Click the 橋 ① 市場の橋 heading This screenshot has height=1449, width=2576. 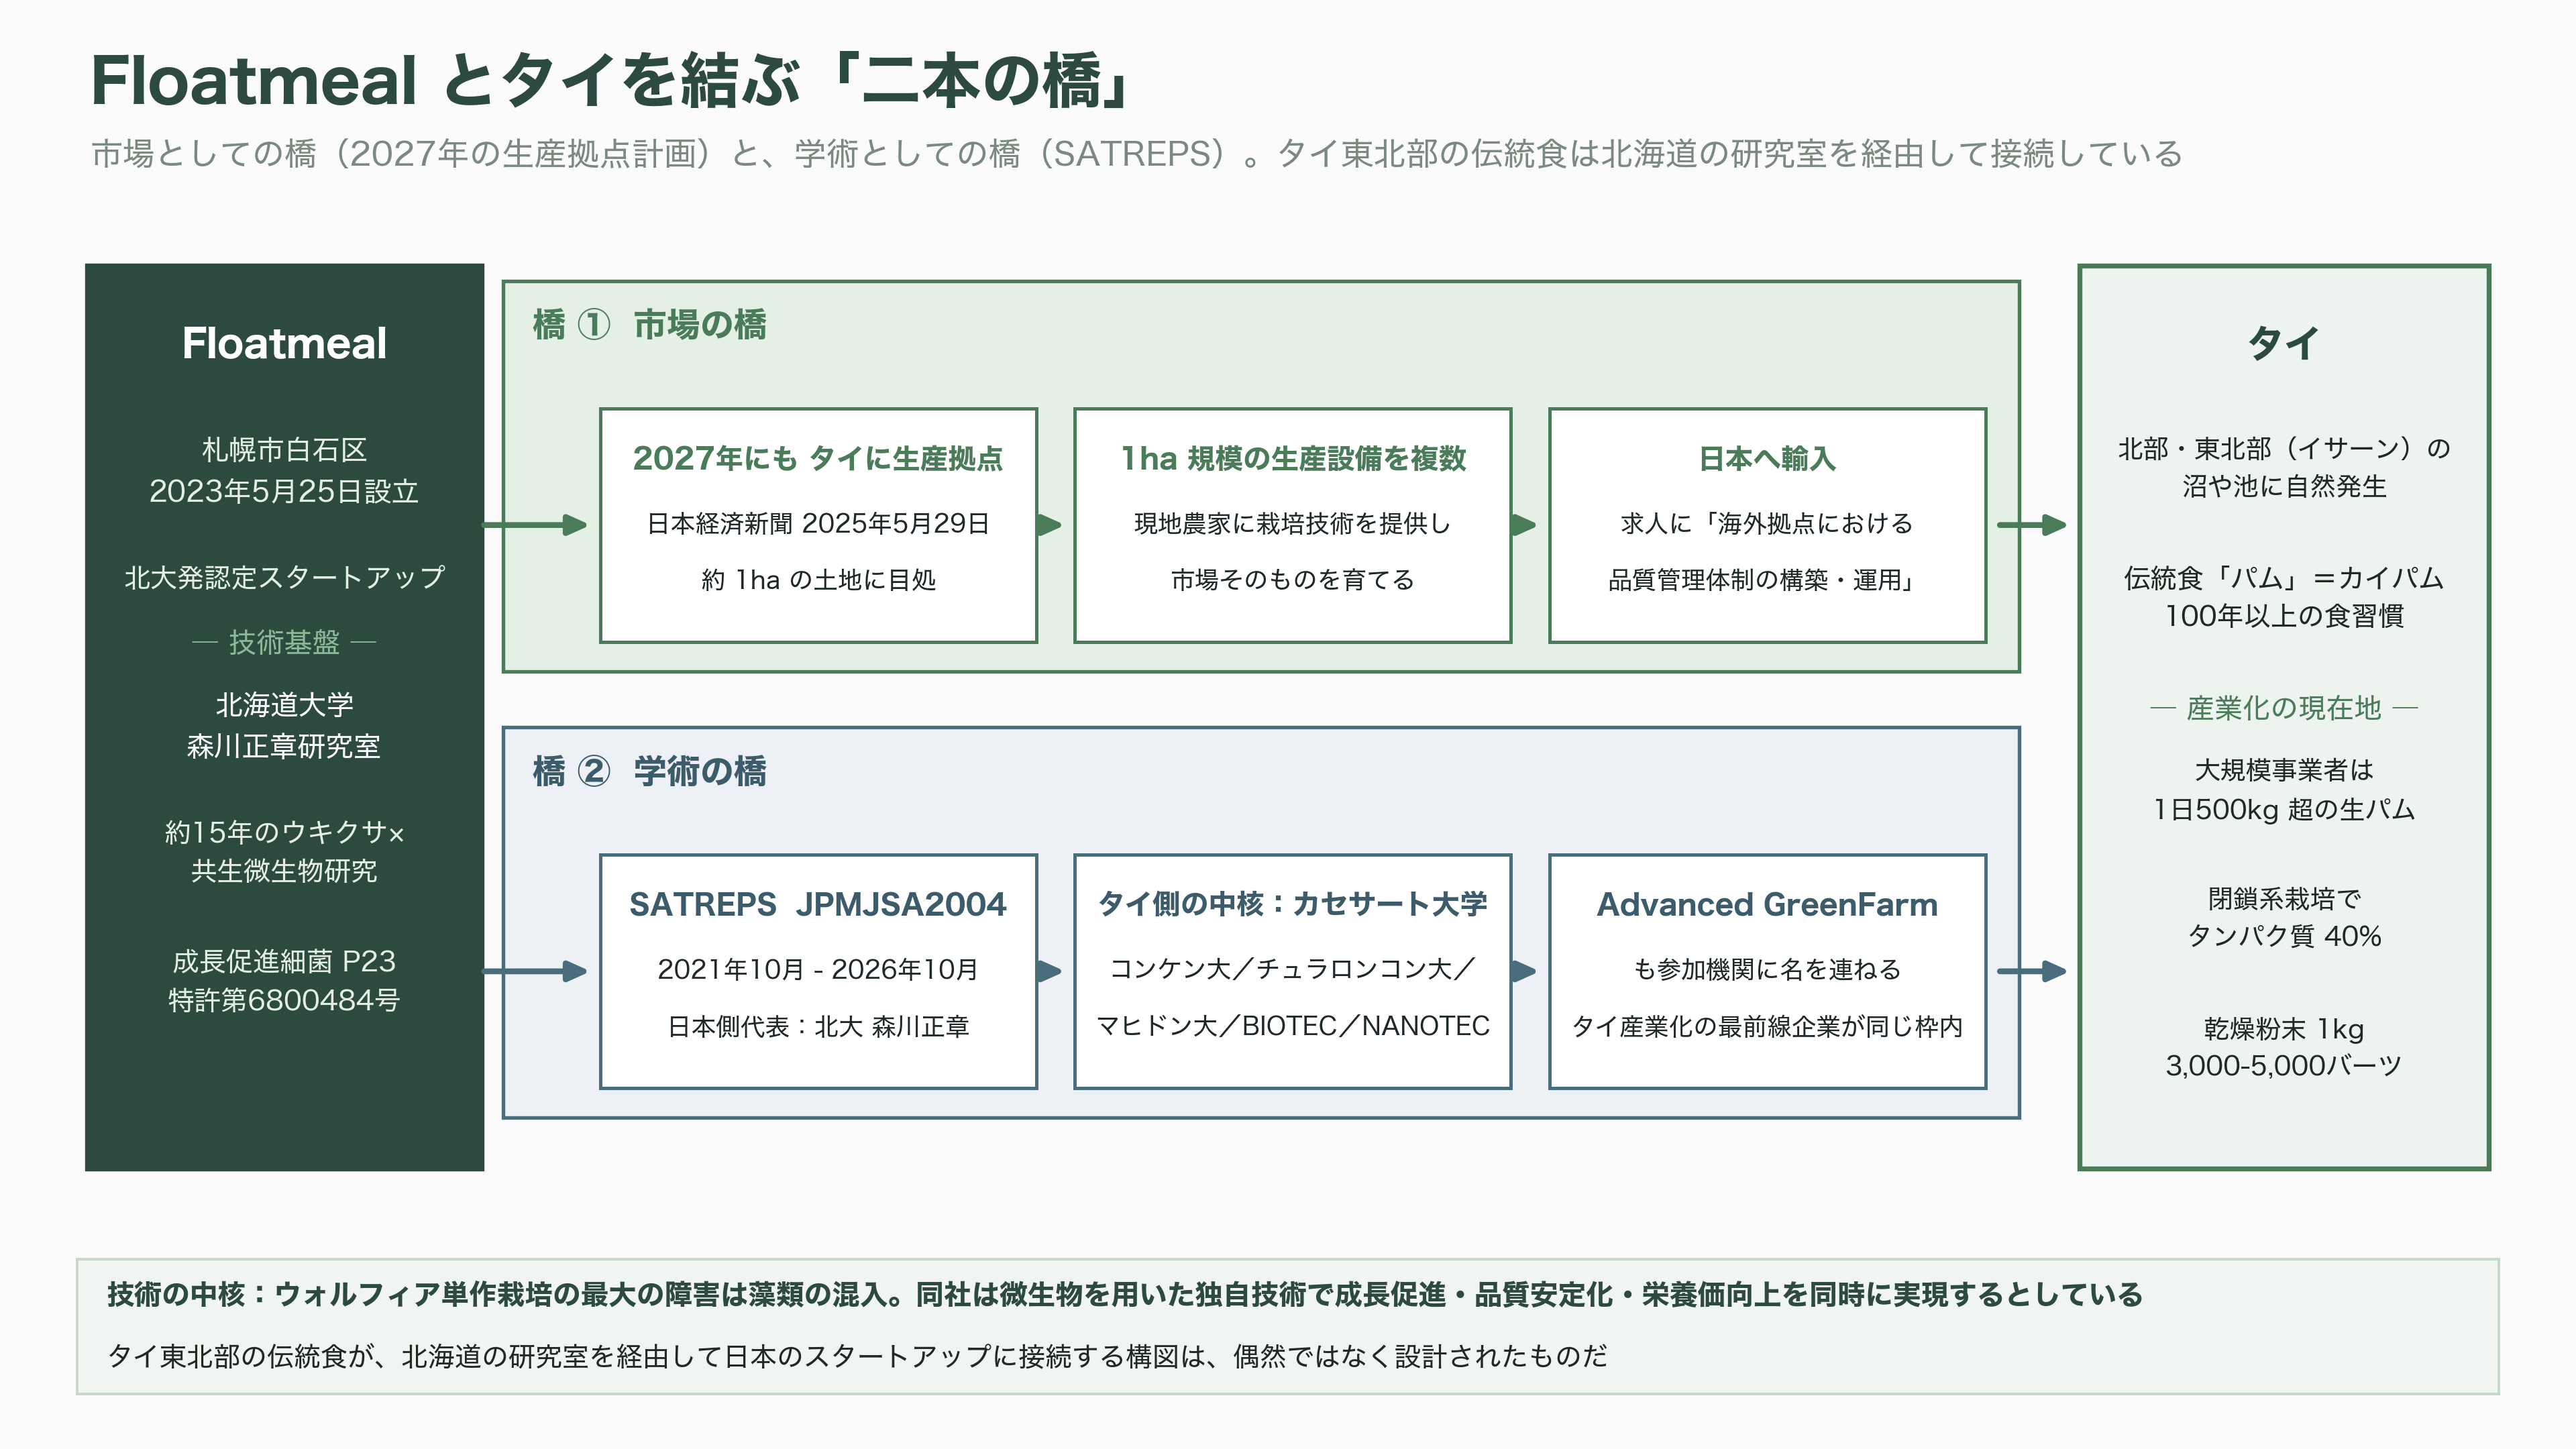(649, 325)
